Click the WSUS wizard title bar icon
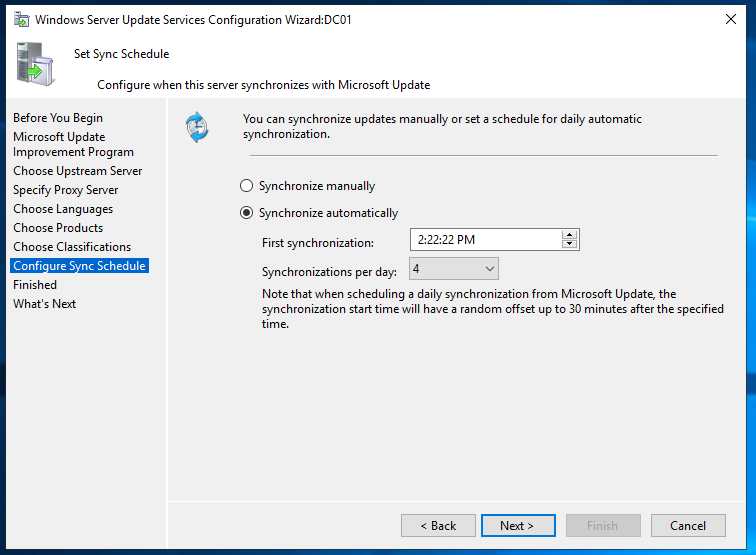 [21, 20]
